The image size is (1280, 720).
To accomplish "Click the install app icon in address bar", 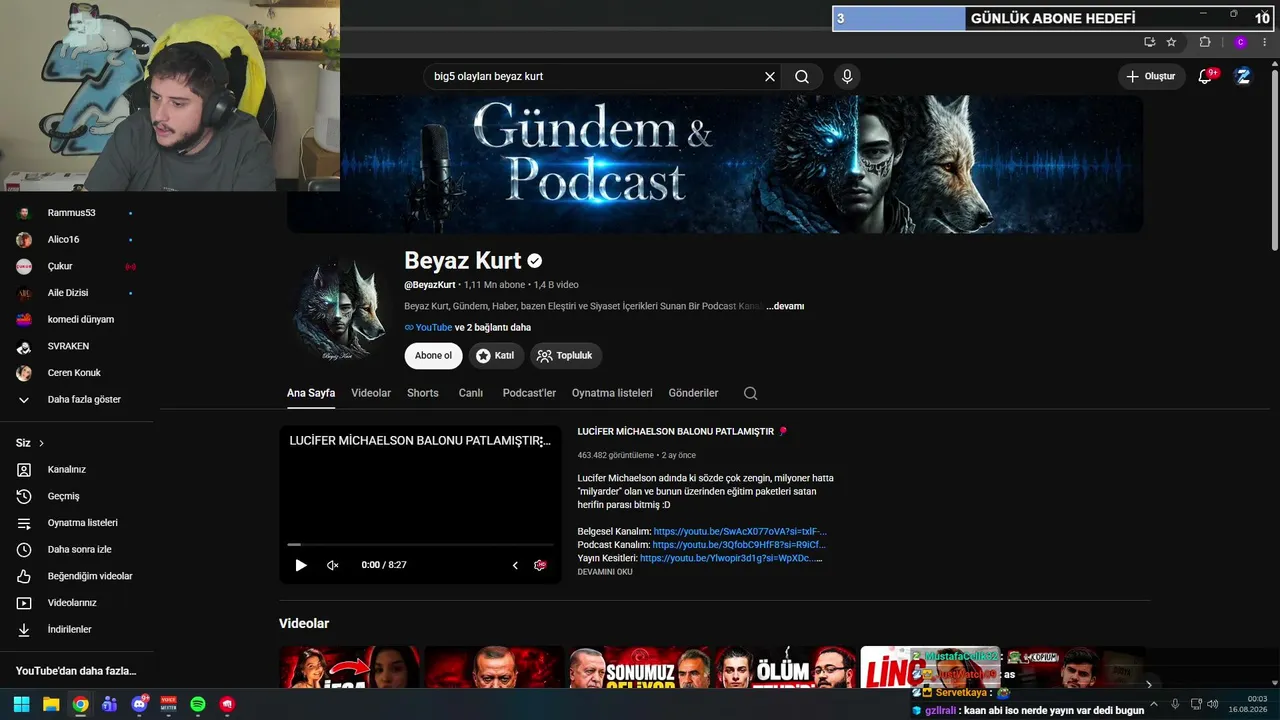I will (1150, 42).
